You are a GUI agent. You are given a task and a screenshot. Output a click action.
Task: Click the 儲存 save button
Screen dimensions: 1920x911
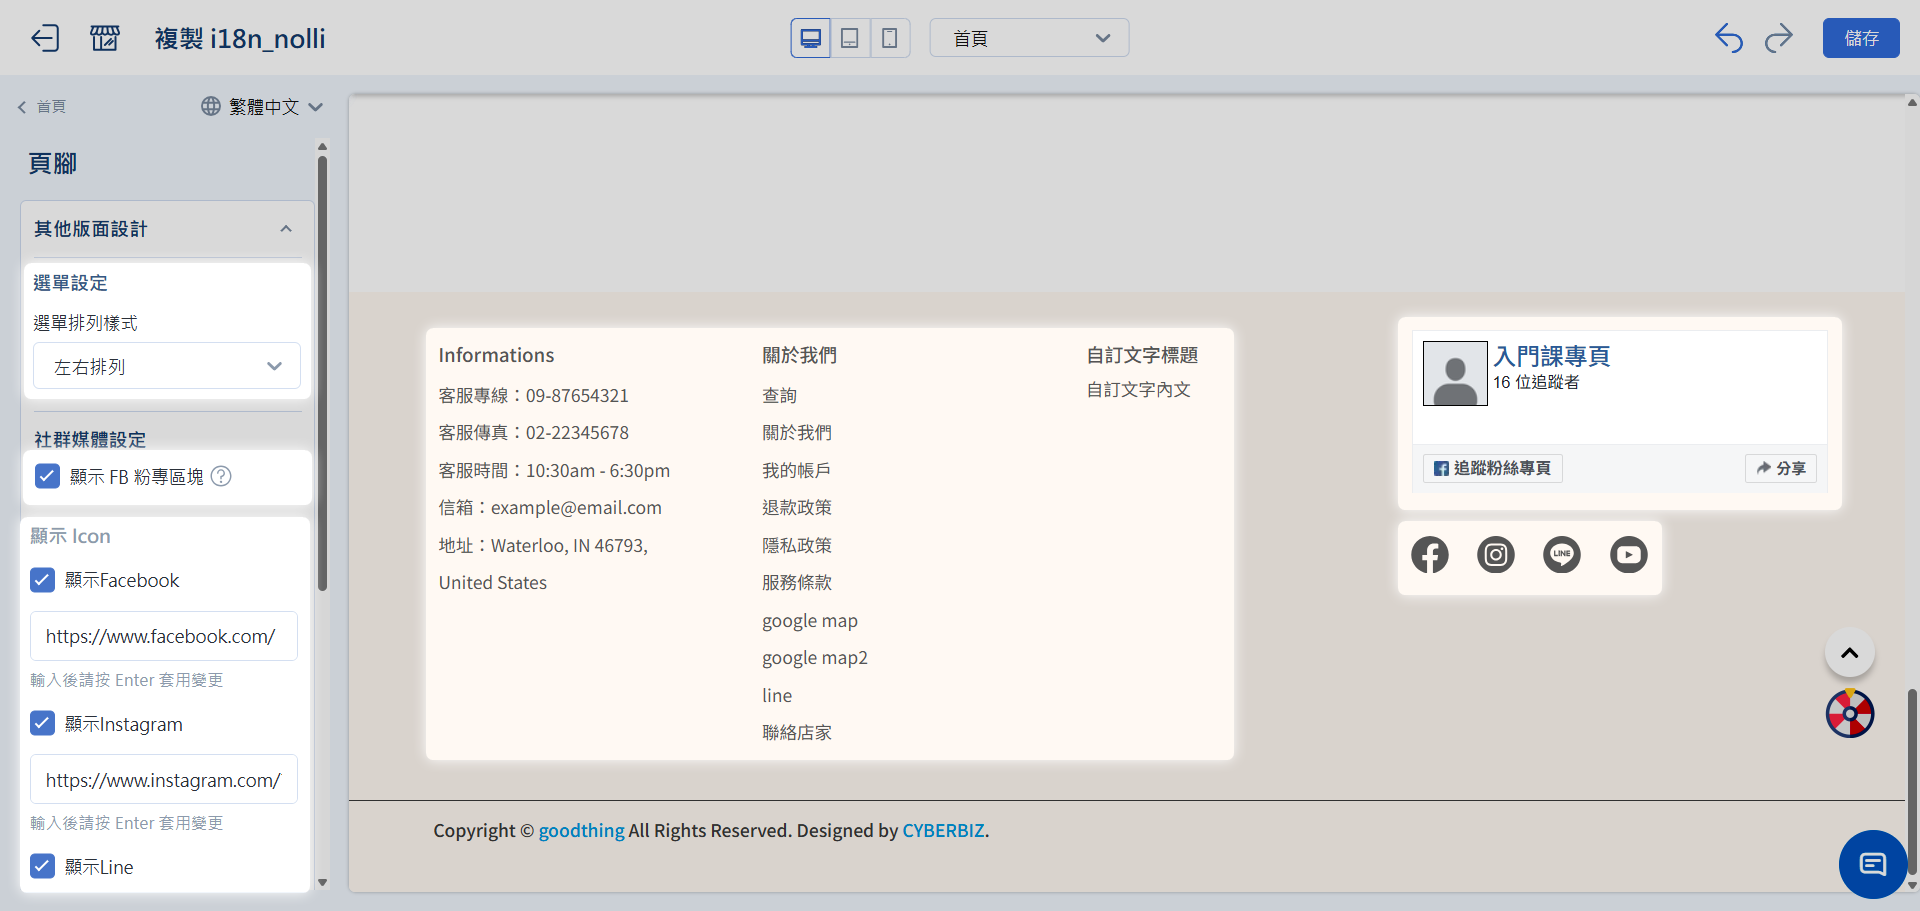[x=1860, y=38]
